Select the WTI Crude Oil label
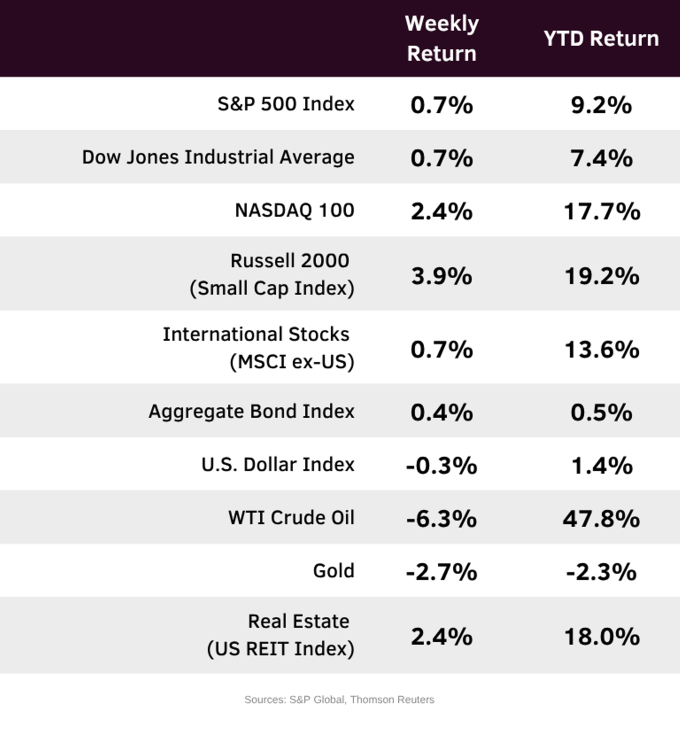This screenshot has width=680, height=750. pyautogui.click(x=291, y=518)
